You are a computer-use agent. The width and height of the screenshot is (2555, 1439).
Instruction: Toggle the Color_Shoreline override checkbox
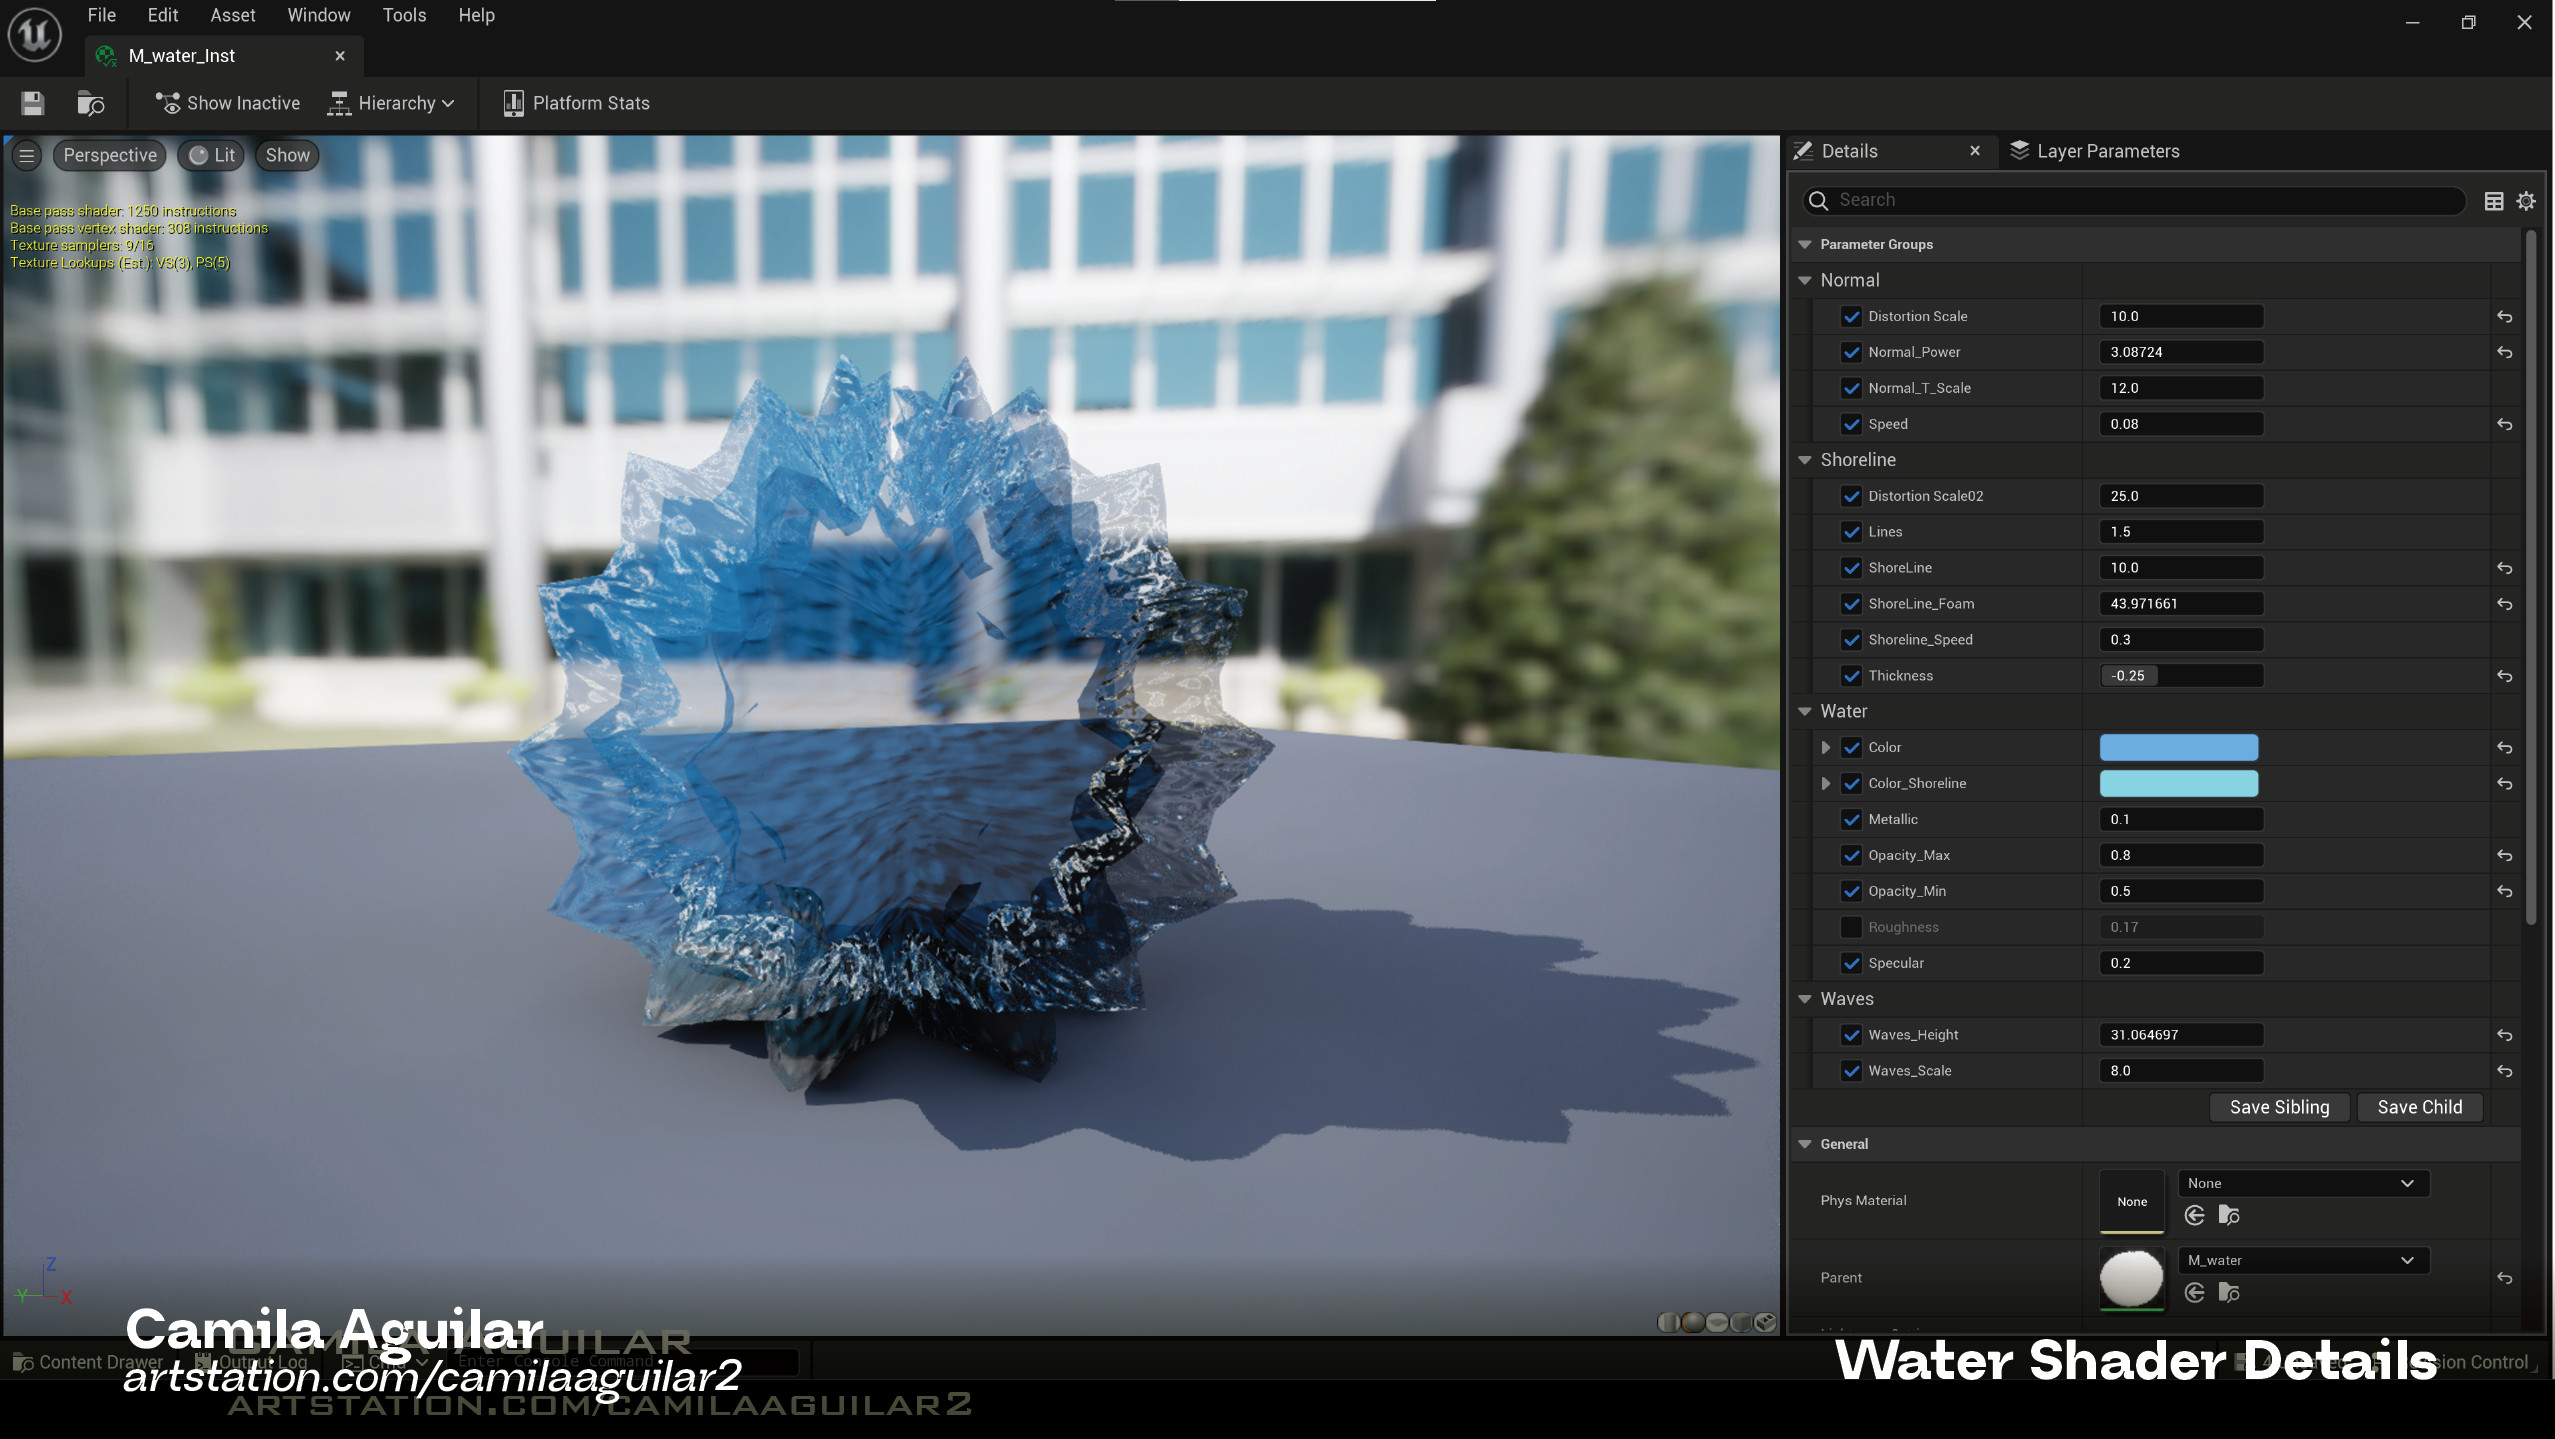[1852, 783]
